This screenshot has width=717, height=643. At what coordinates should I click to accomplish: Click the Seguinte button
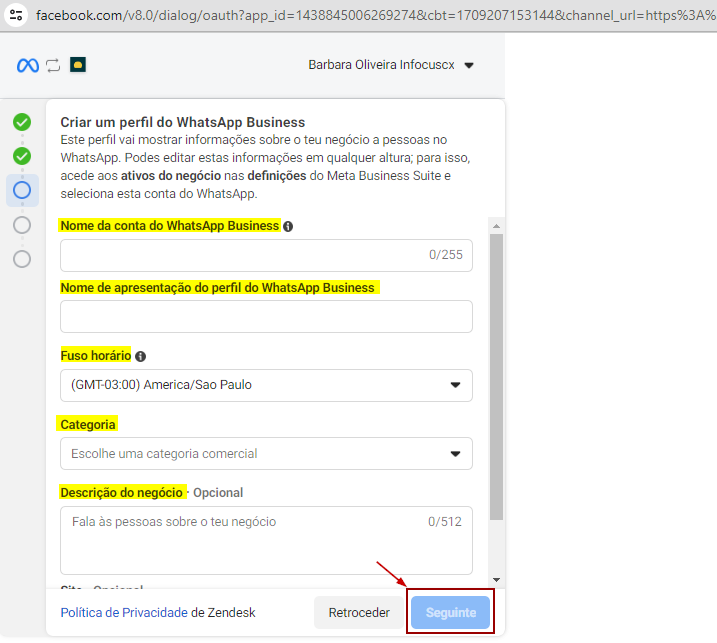[x=450, y=612]
